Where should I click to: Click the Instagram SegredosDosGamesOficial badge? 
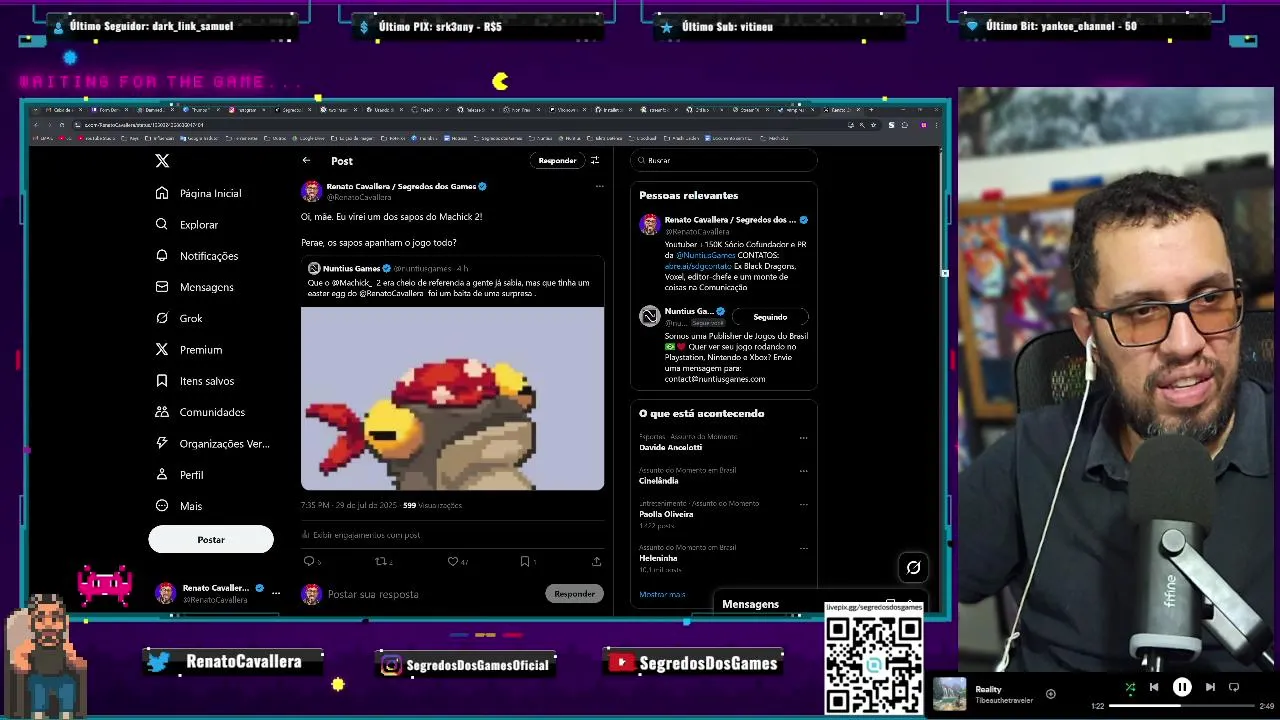pyautogui.click(x=464, y=664)
